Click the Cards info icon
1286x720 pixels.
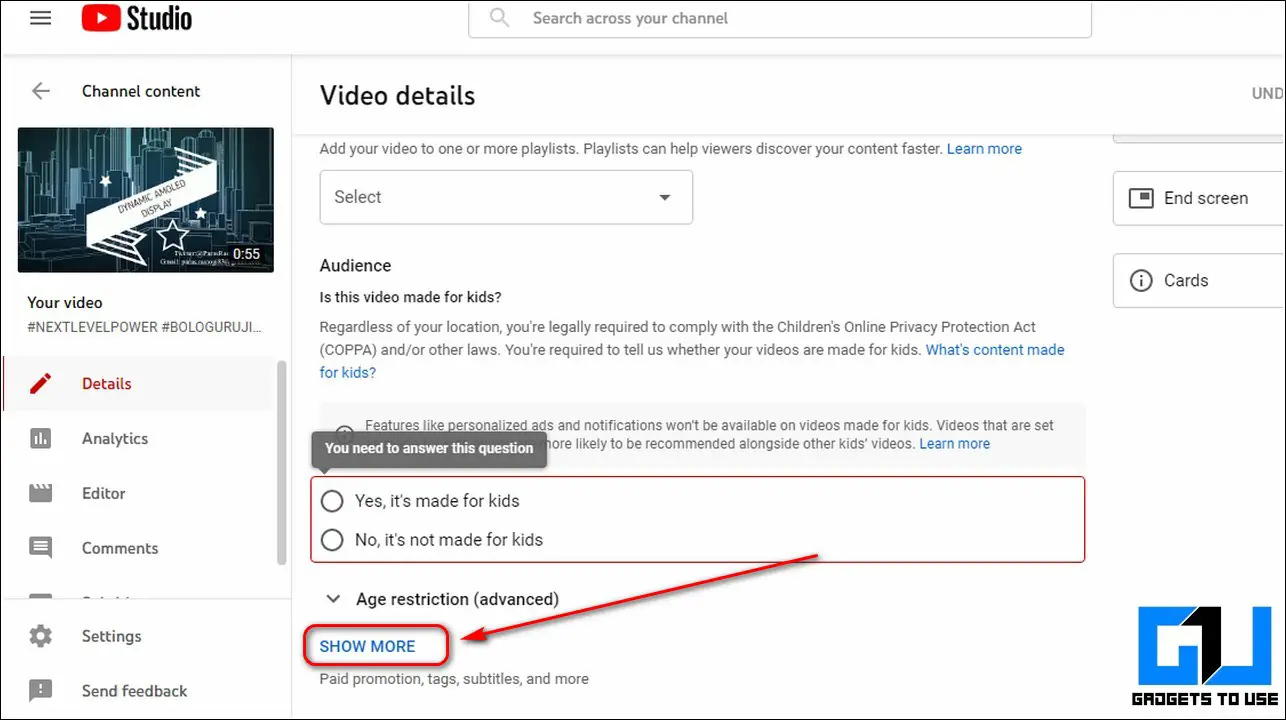click(1141, 281)
